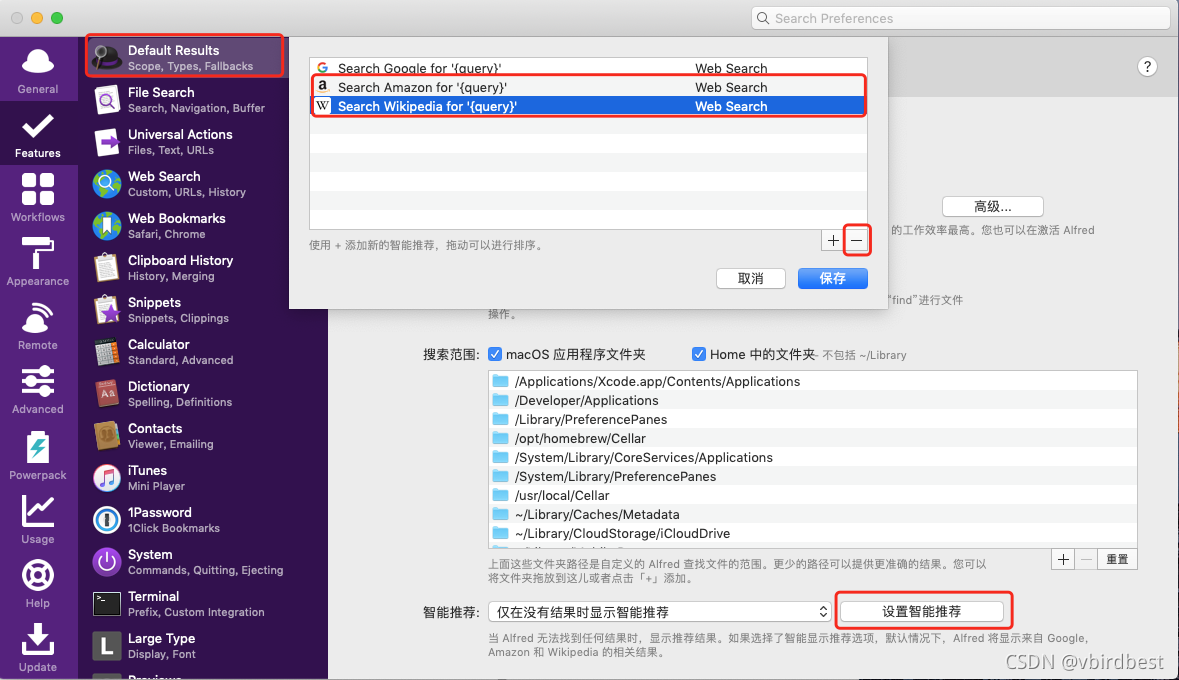Toggle Home 中的文件夹 checkbox
Screen dimensions: 1179x680
699,354
